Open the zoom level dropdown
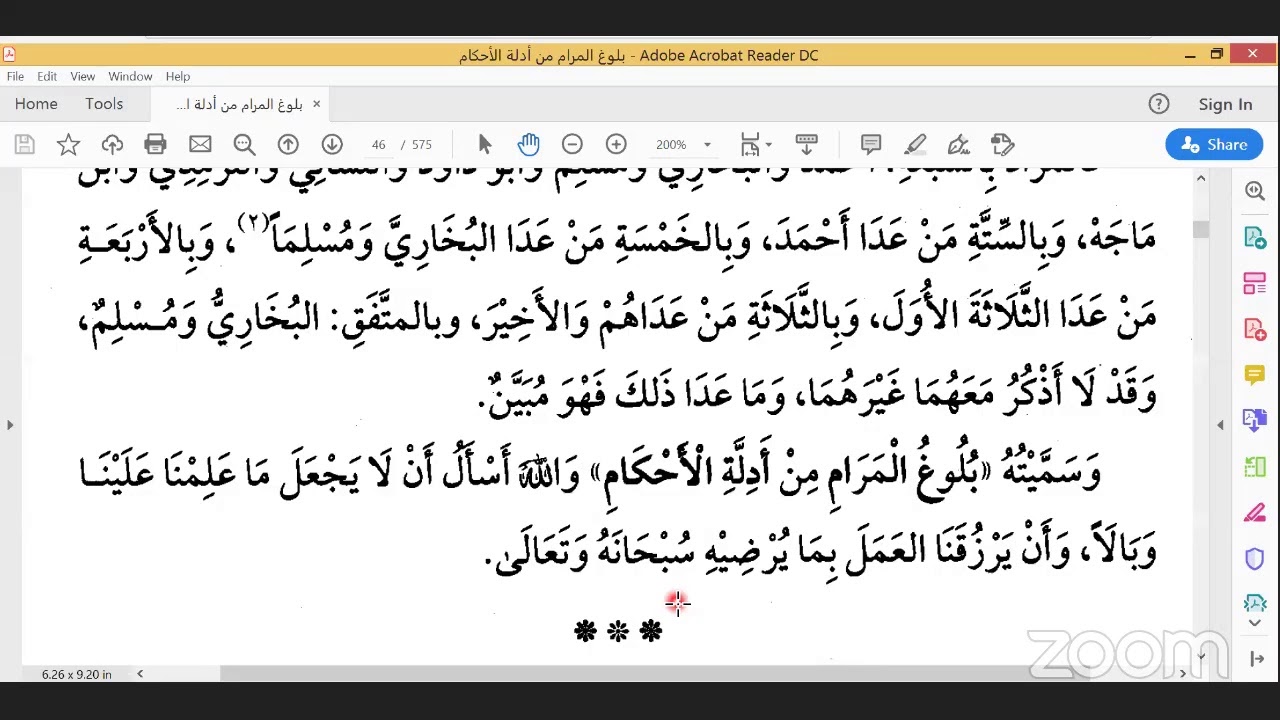 [707, 145]
